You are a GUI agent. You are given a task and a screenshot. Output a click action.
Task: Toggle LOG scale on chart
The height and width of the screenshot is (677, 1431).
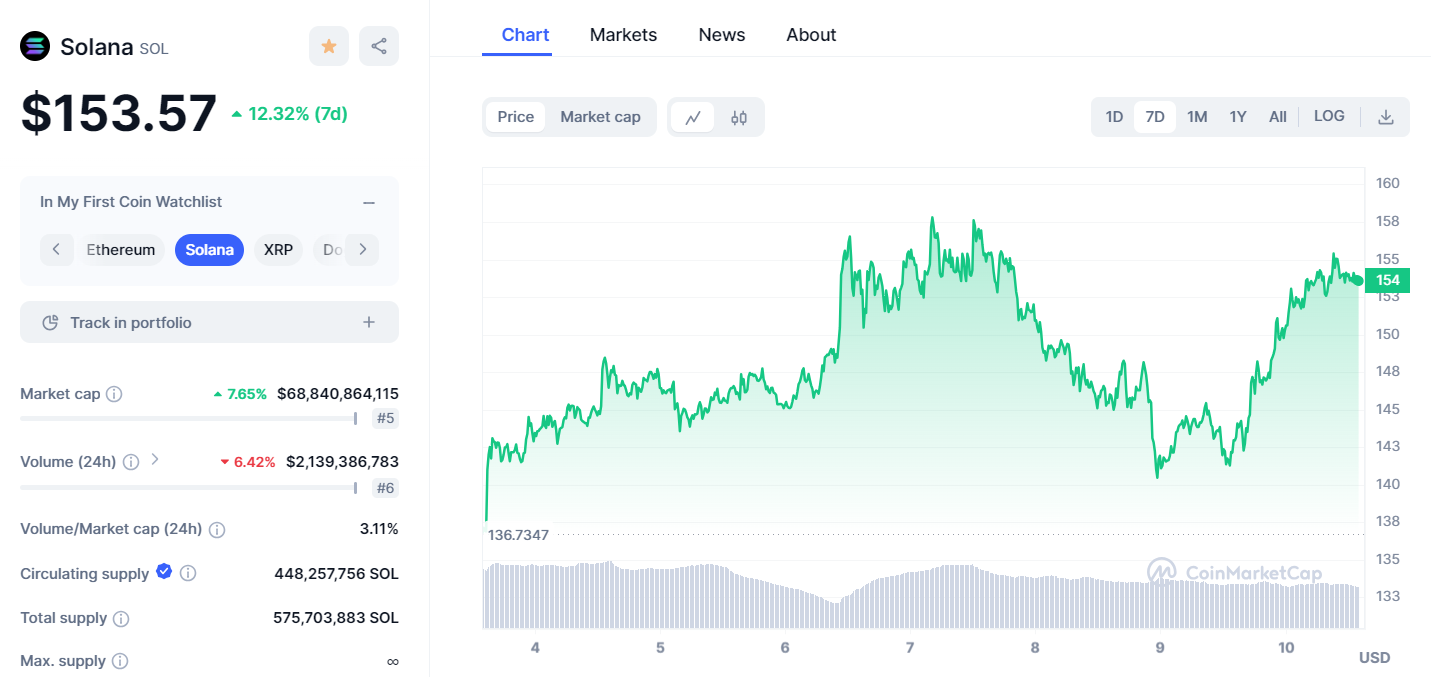click(1329, 116)
